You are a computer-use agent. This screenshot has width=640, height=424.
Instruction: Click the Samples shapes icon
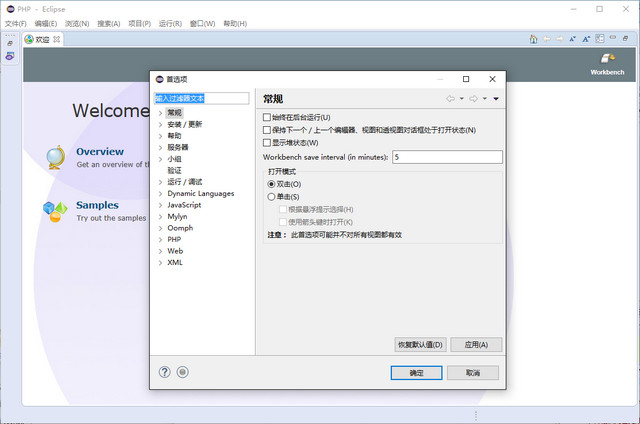click(55, 210)
